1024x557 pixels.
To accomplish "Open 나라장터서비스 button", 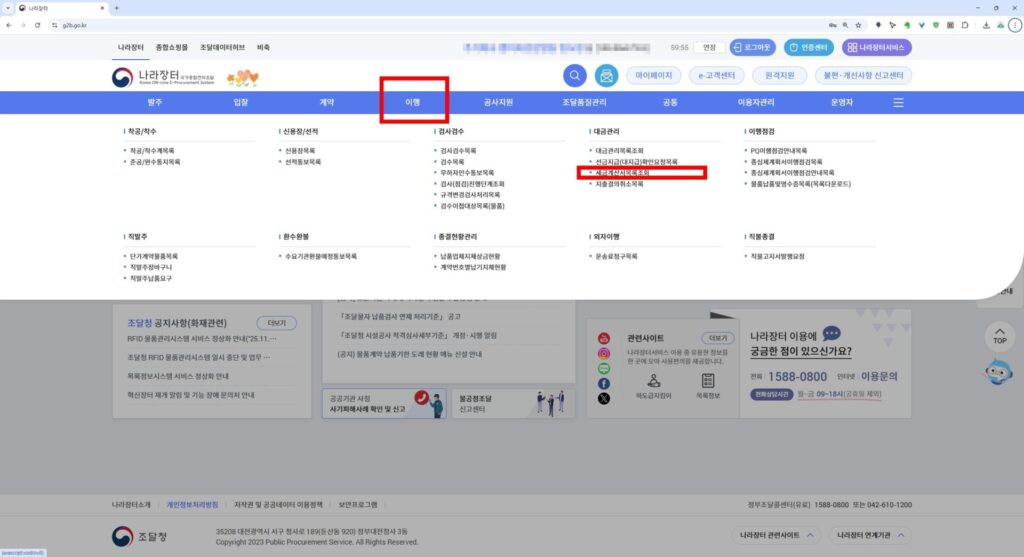I will click(x=876, y=48).
